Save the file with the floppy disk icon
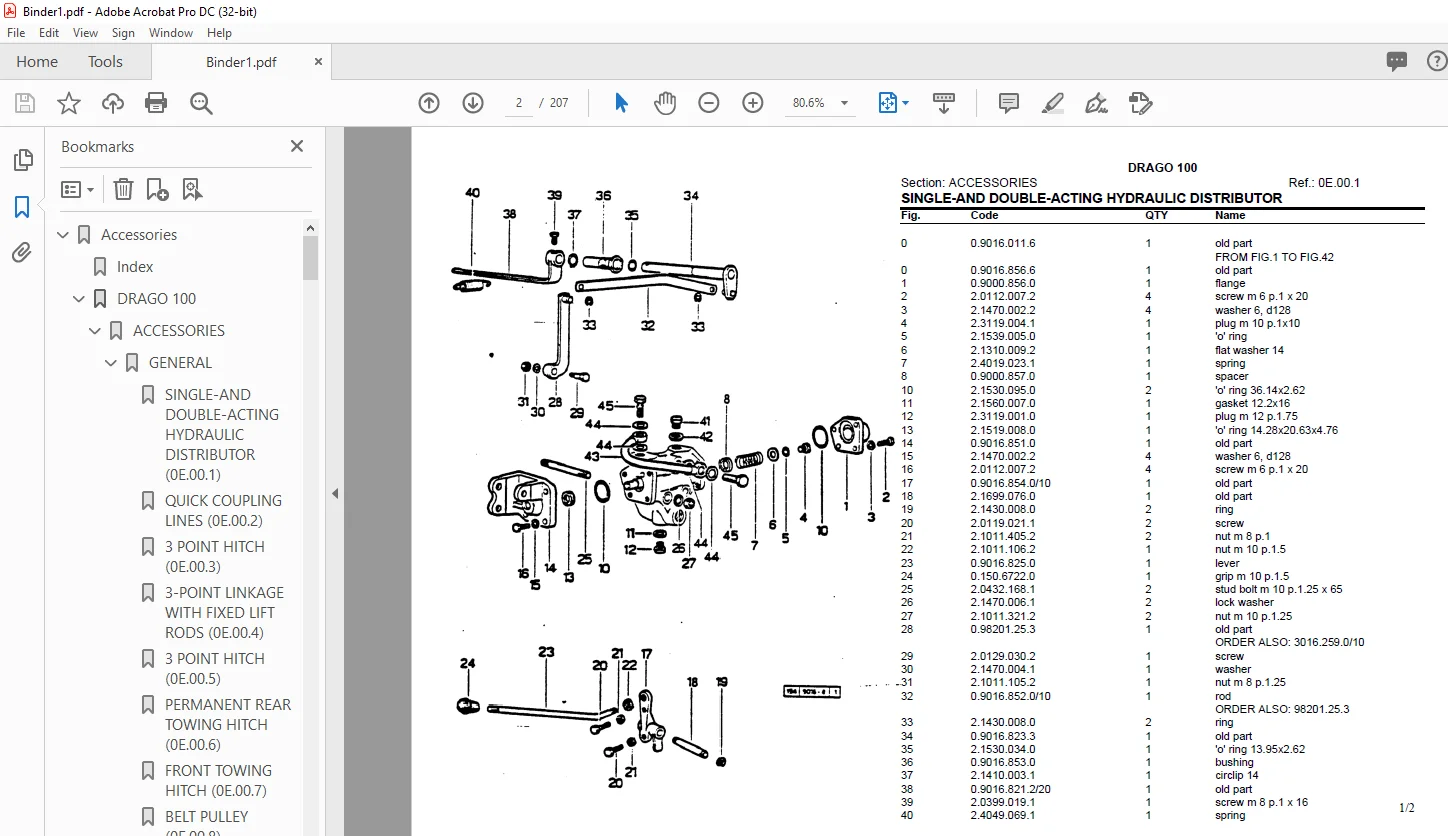The height and width of the screenshot is (836, 1448). (x=25, y=103)
